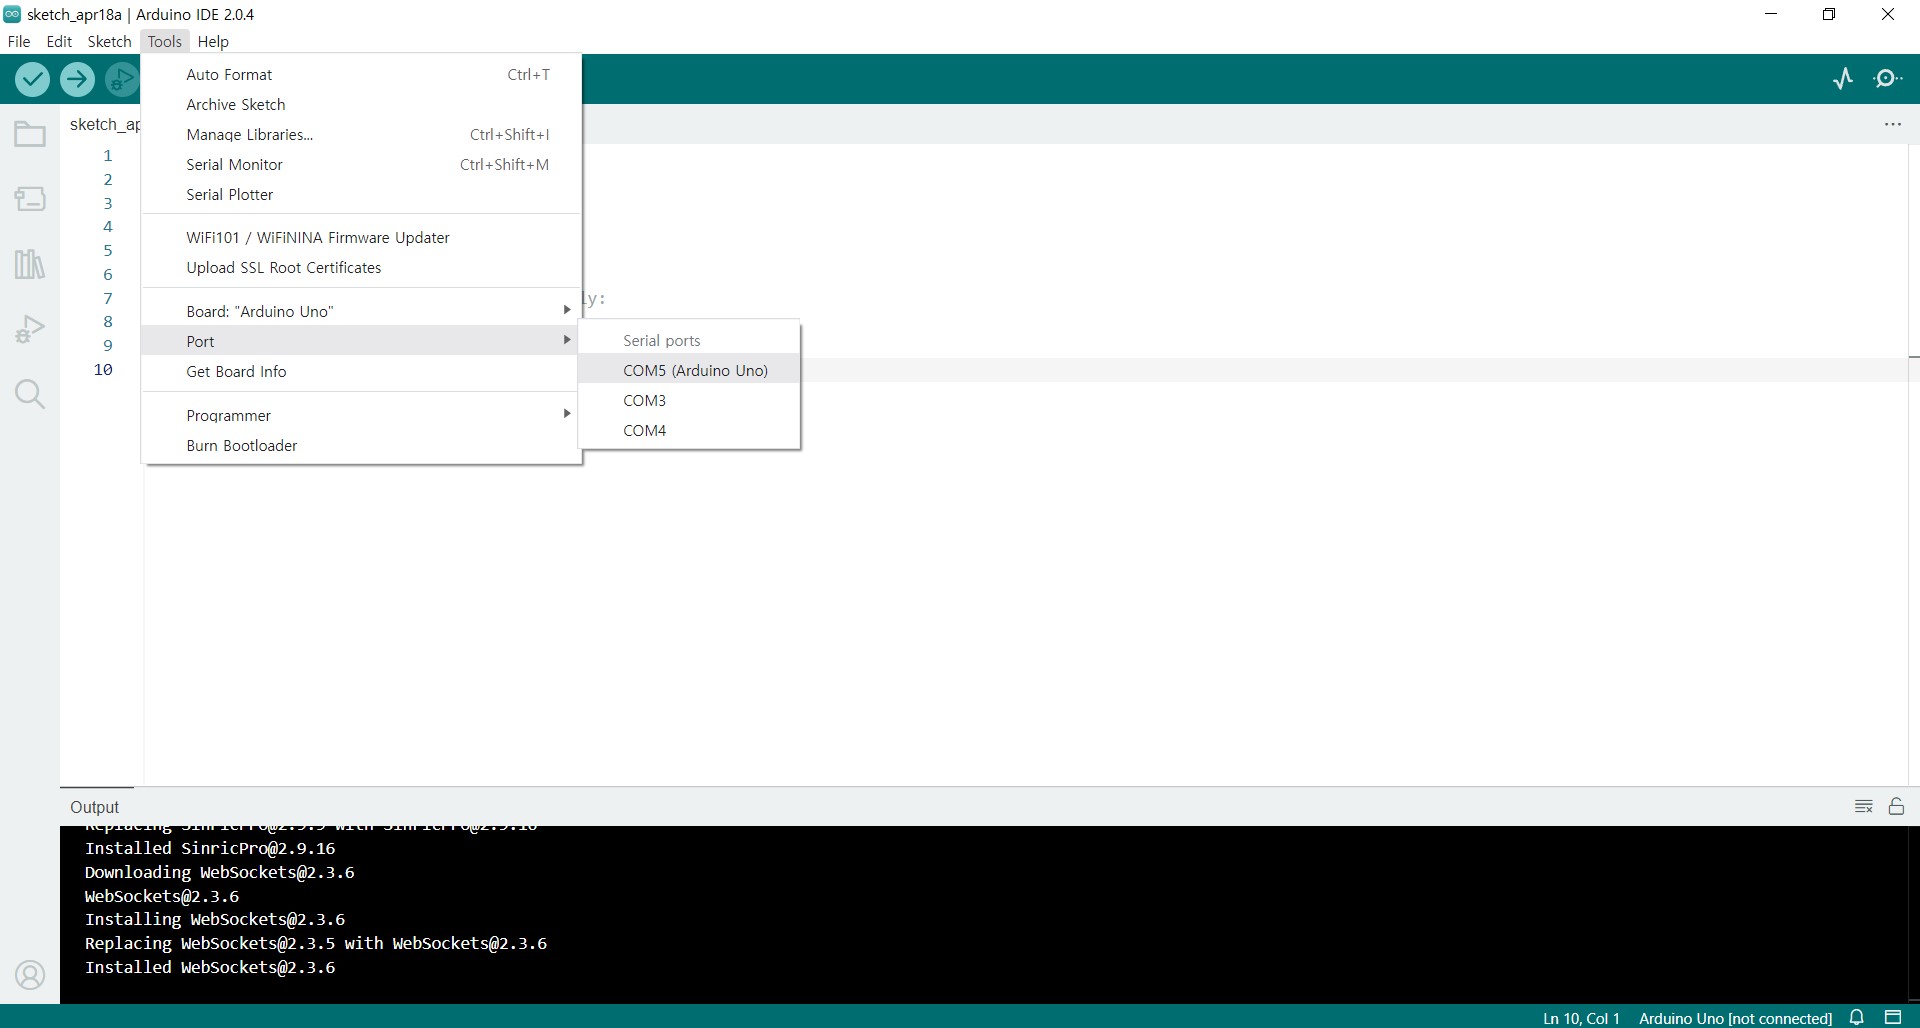Click "Installed SinricPro@2.9.16" output line
Viewport: 1920px width, 1028px height.
pos(210,848)
